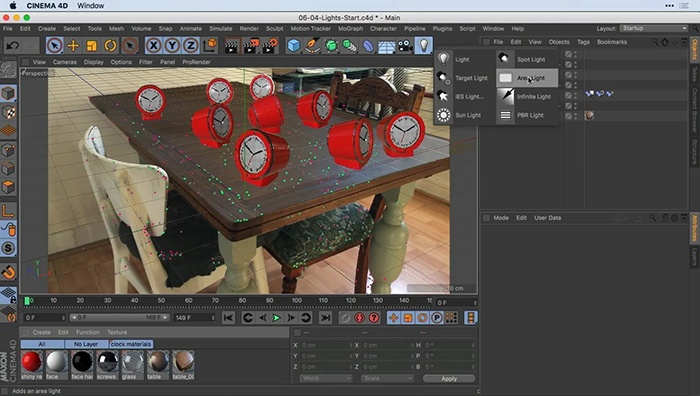Select the glass material swatch
Screen dimensions: 700x396
[x=133, y=362]
